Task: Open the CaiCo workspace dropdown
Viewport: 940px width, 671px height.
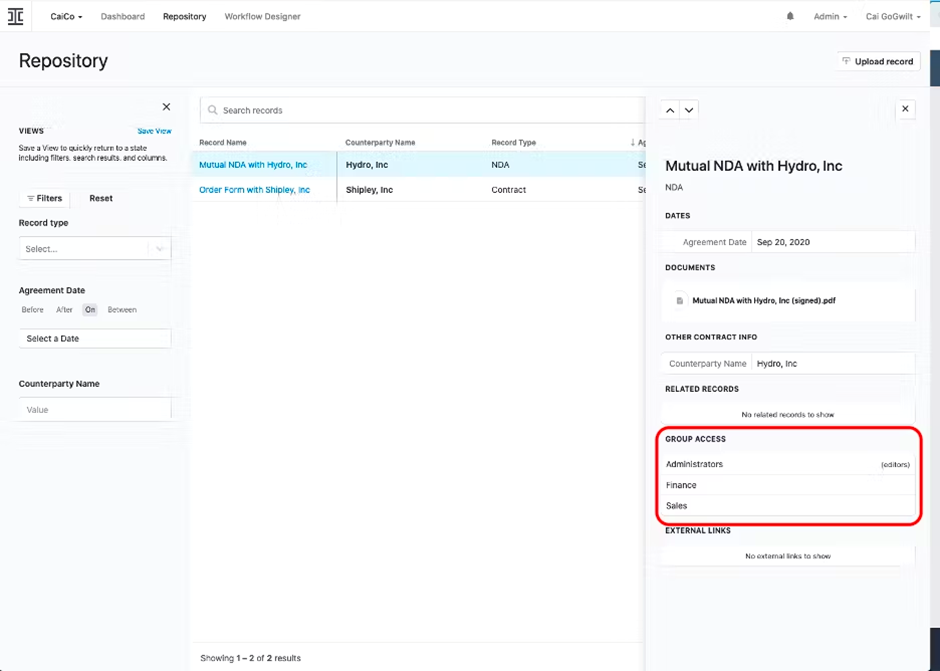Action: coord(66,17)
